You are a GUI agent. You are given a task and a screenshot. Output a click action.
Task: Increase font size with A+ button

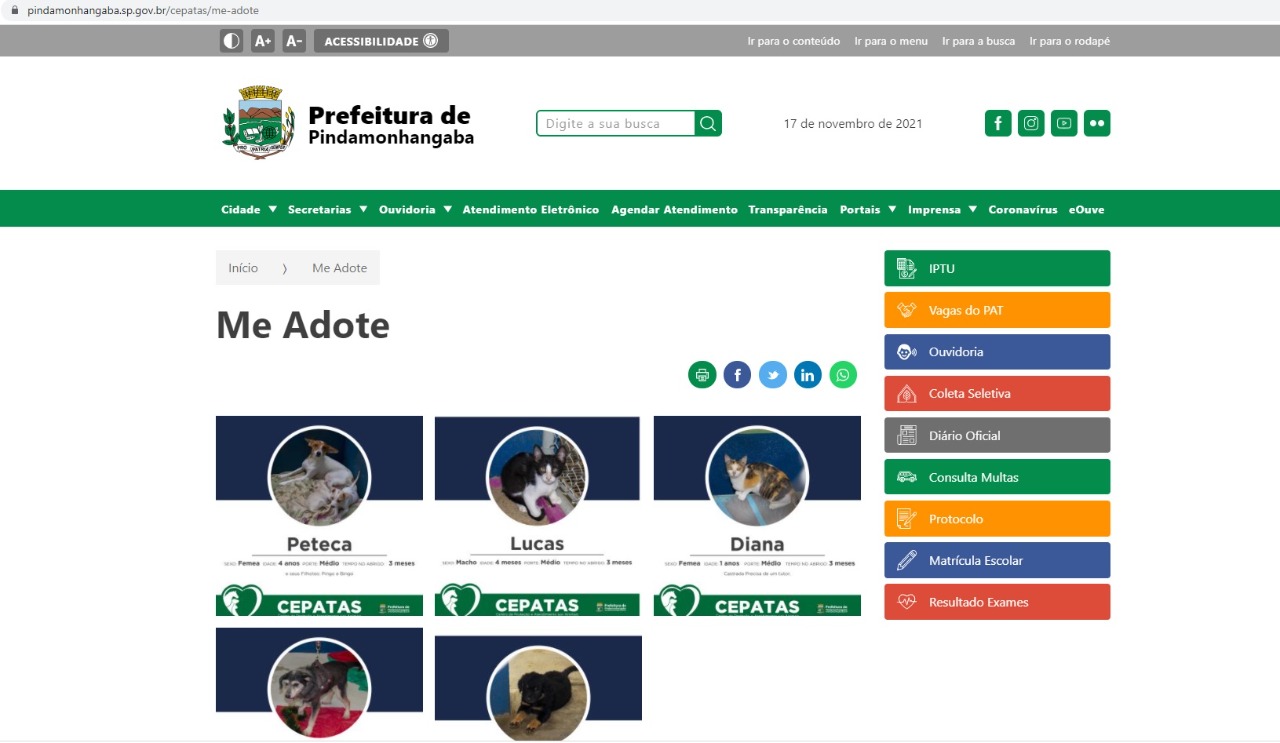[x=263, y=41]
